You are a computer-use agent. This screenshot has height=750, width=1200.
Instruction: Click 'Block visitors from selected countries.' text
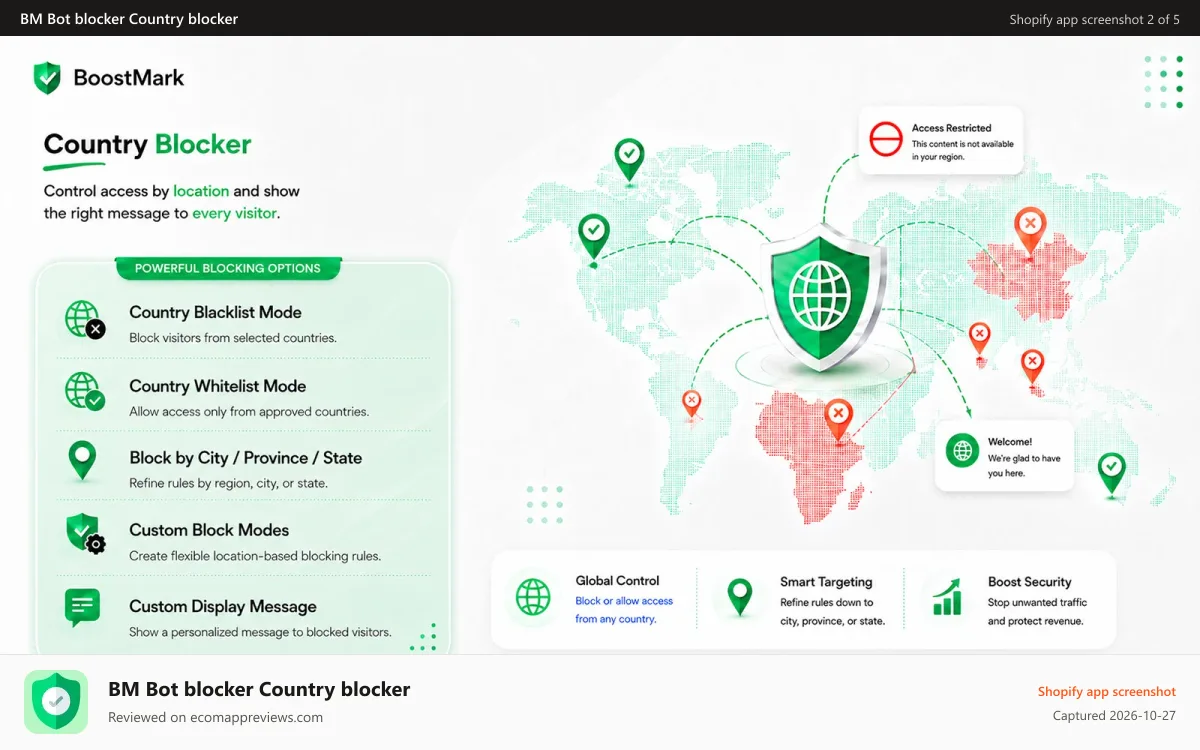pos(233,338)
